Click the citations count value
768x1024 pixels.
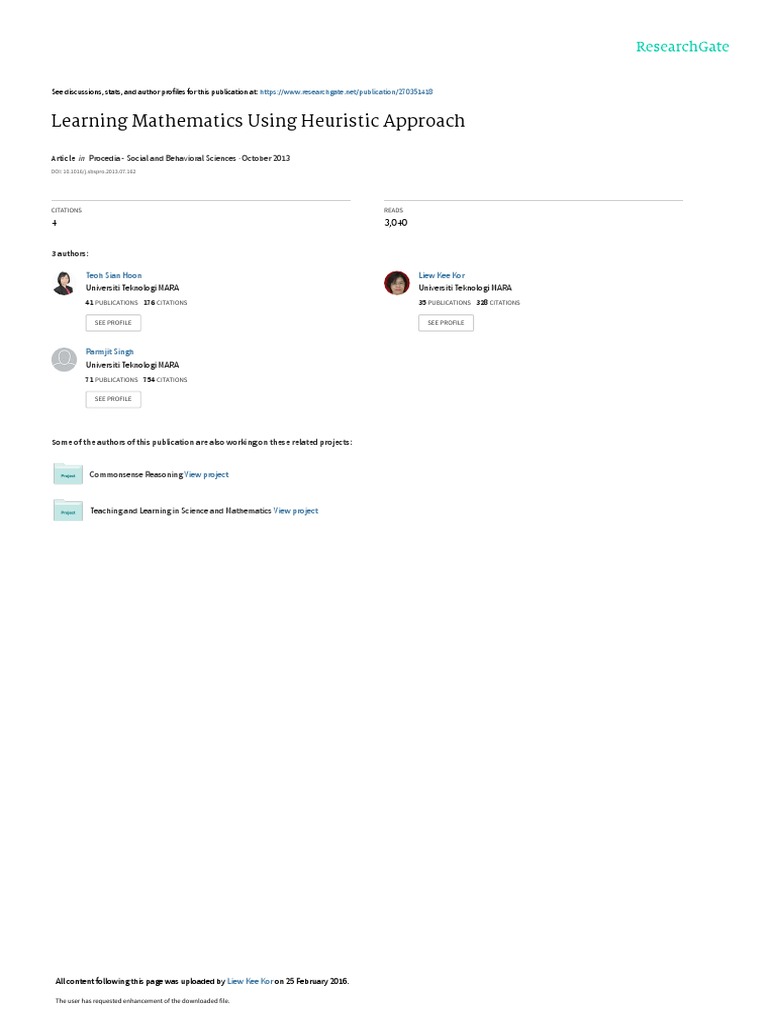54,223
